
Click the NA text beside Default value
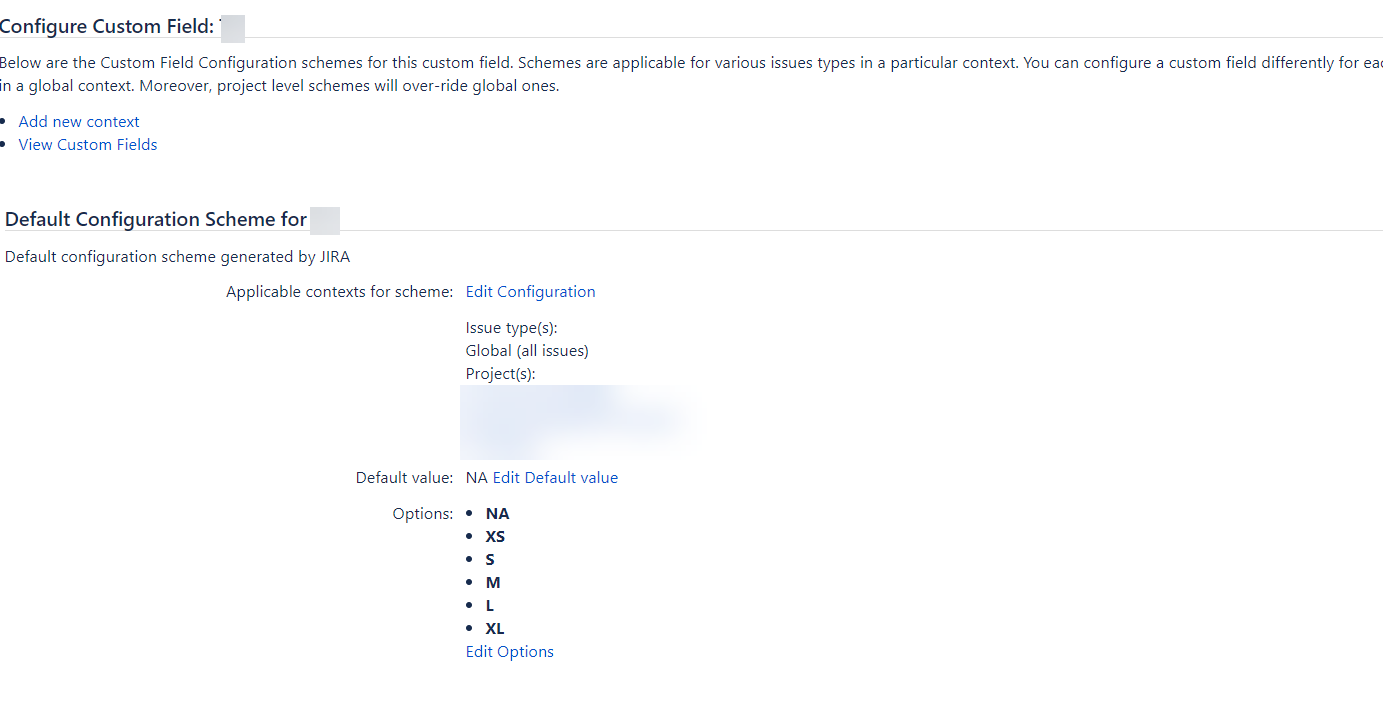tap(477, 477)
